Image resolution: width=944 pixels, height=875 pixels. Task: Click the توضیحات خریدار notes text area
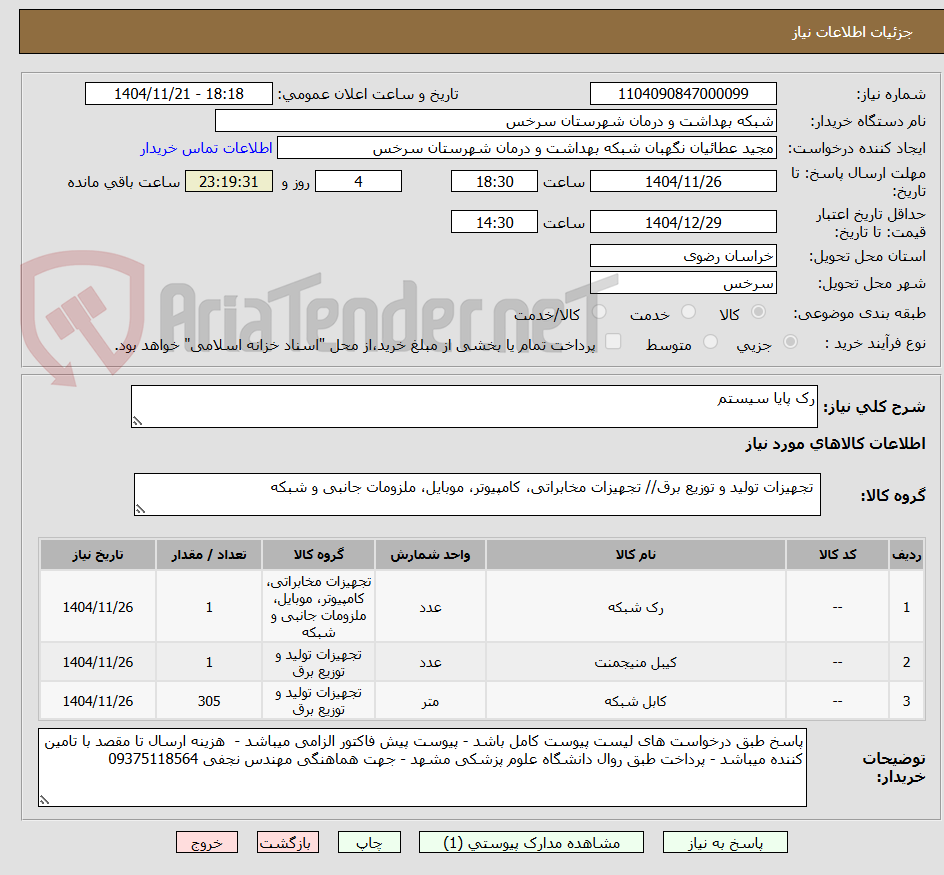click(x=423, y=767)
